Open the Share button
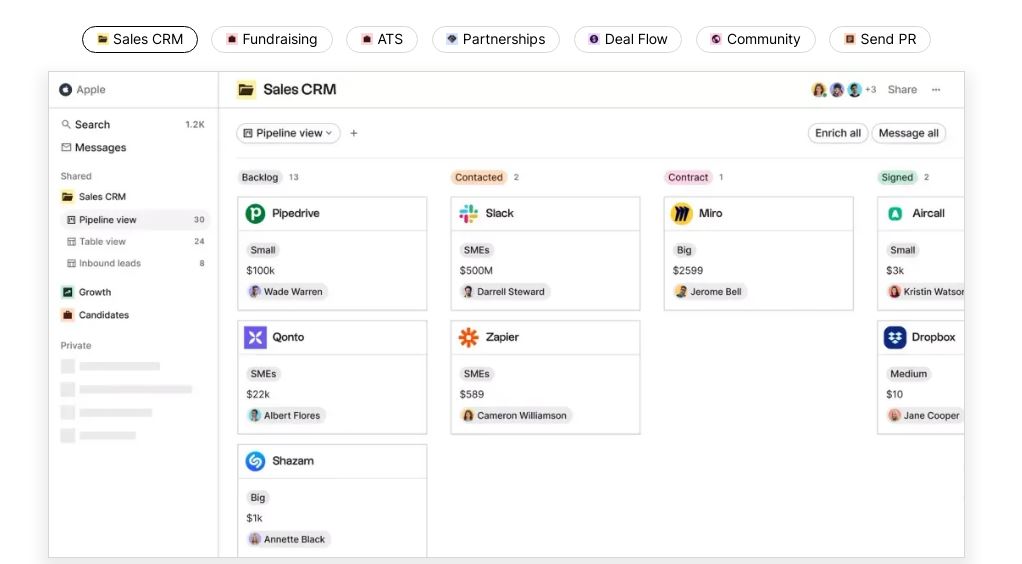This screenshot has width=1022, height=564. coord(902,90)
